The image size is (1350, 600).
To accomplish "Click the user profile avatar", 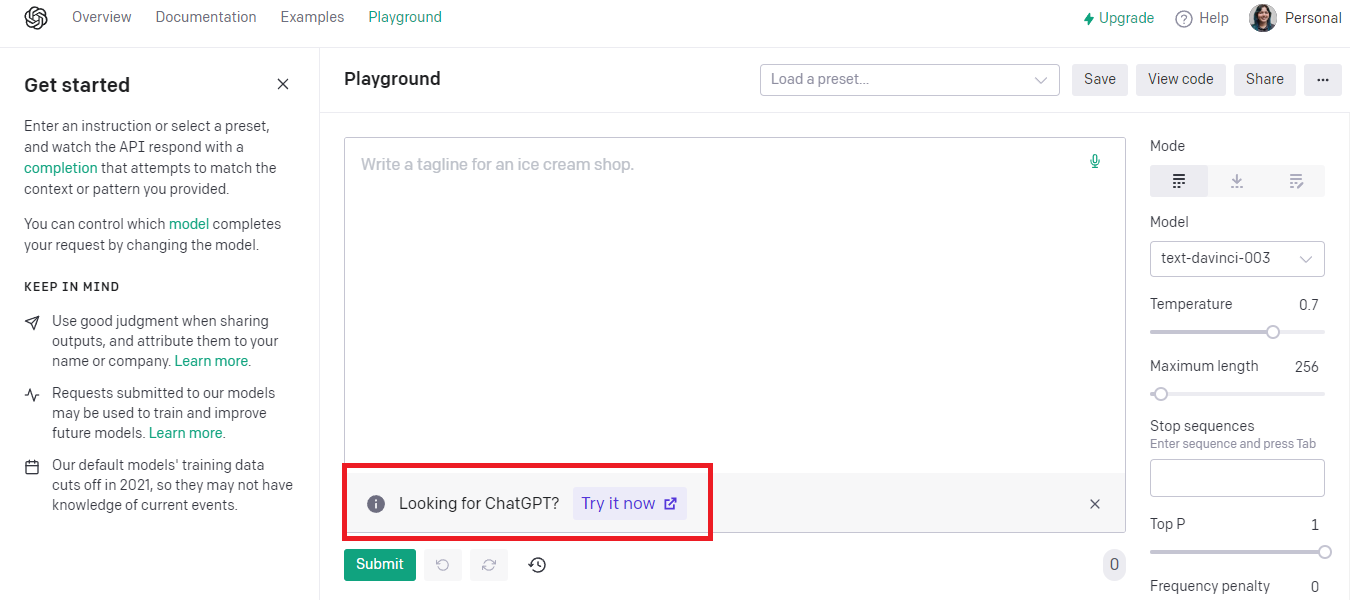I will click(x=1263, y=18).
